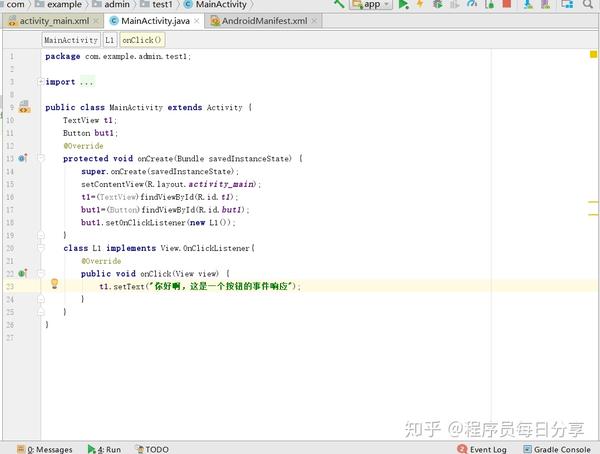This screenshot has height=454, width=600.
Task: Click fold end marker on line 19
Action: [41, 235]
